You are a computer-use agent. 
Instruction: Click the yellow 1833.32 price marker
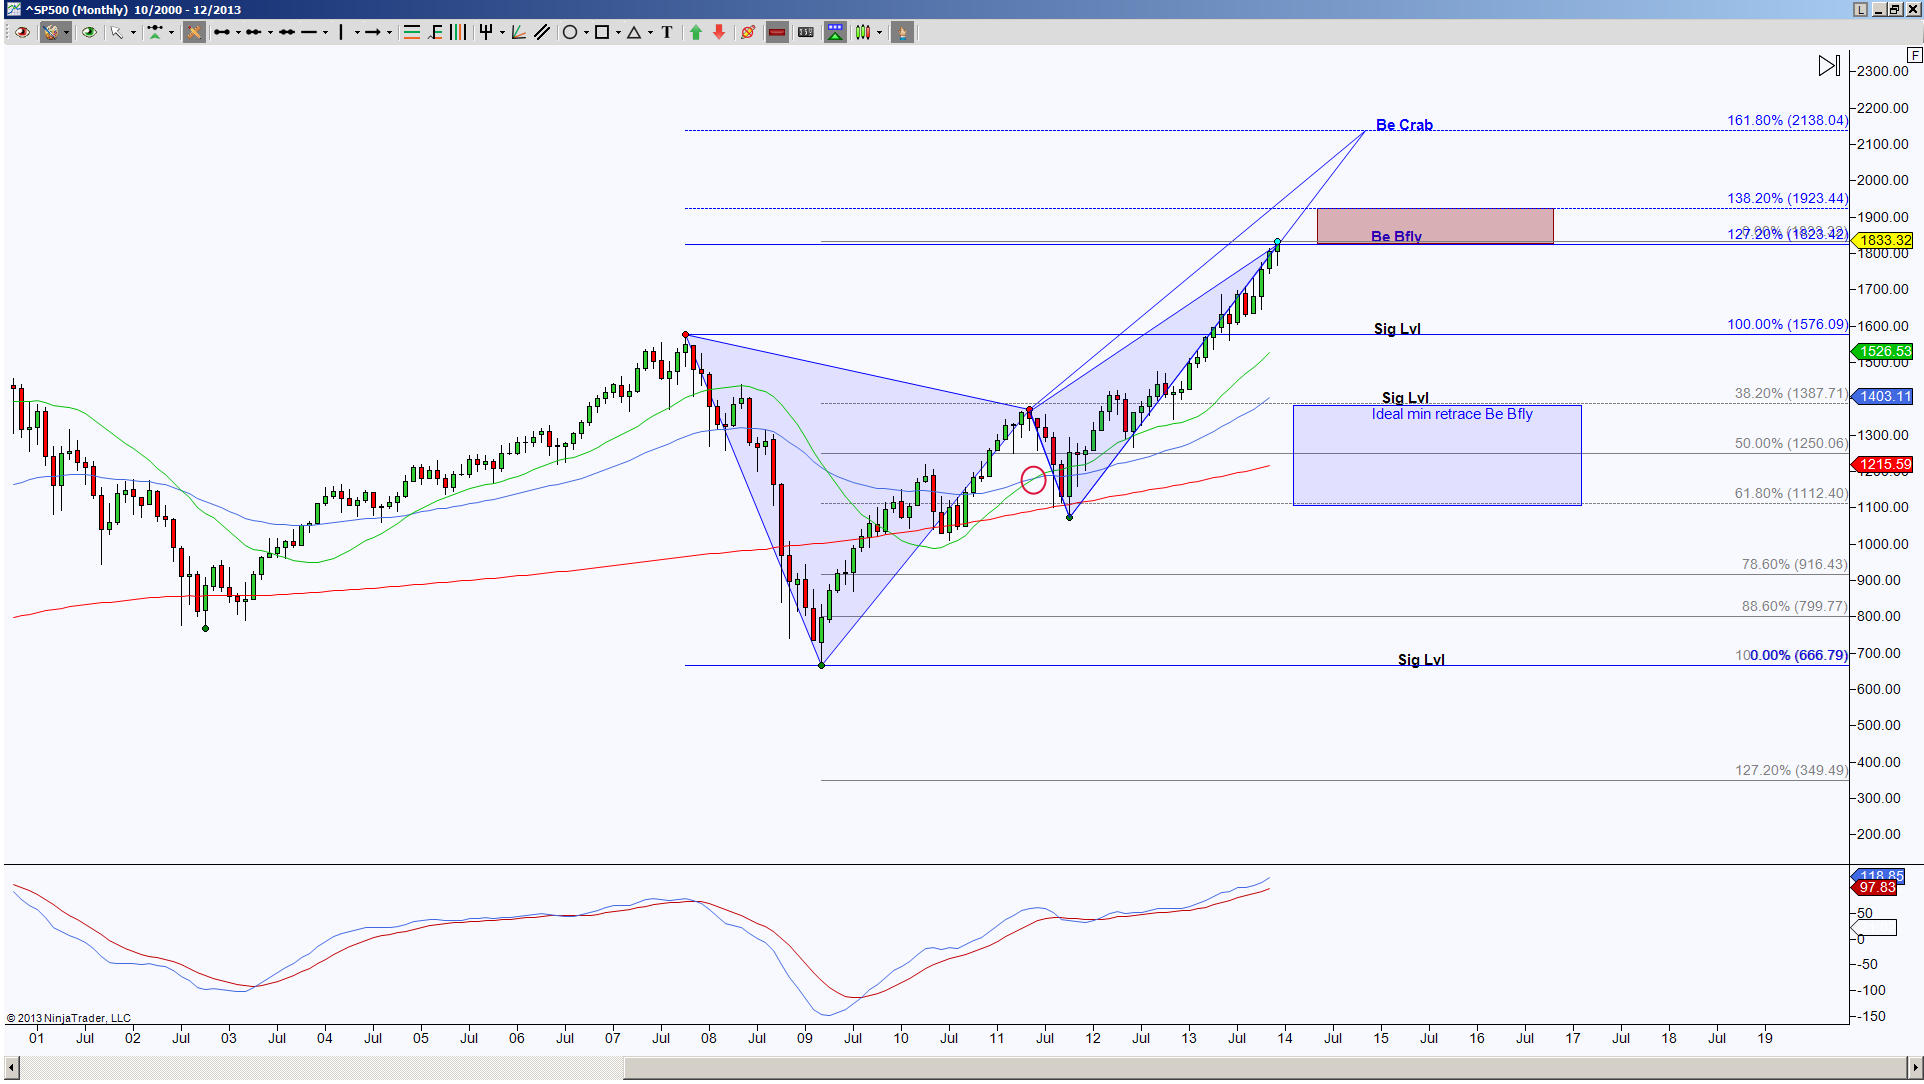(x=1883, y=240)
